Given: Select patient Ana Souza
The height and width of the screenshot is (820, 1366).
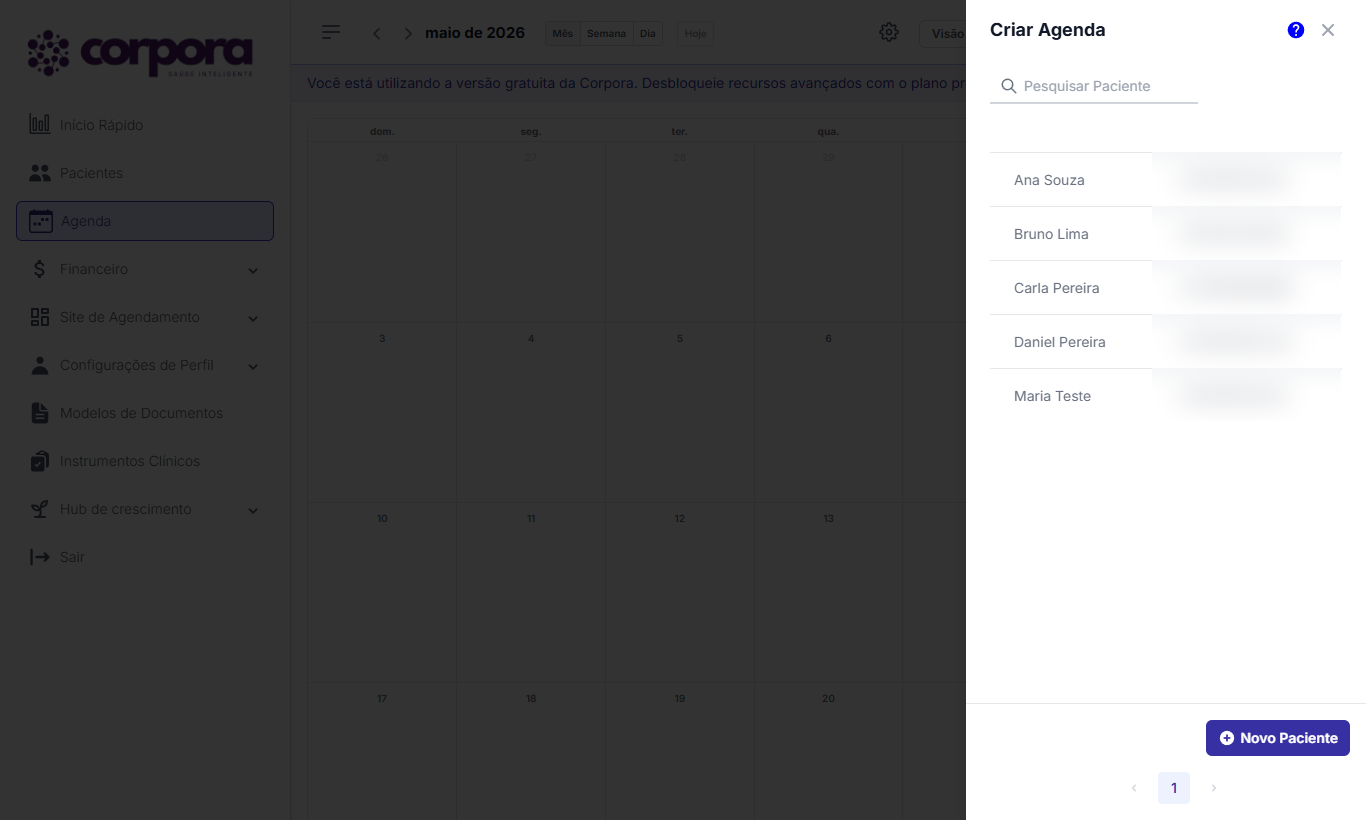Looking at the screenshot, I should 1165,180.
